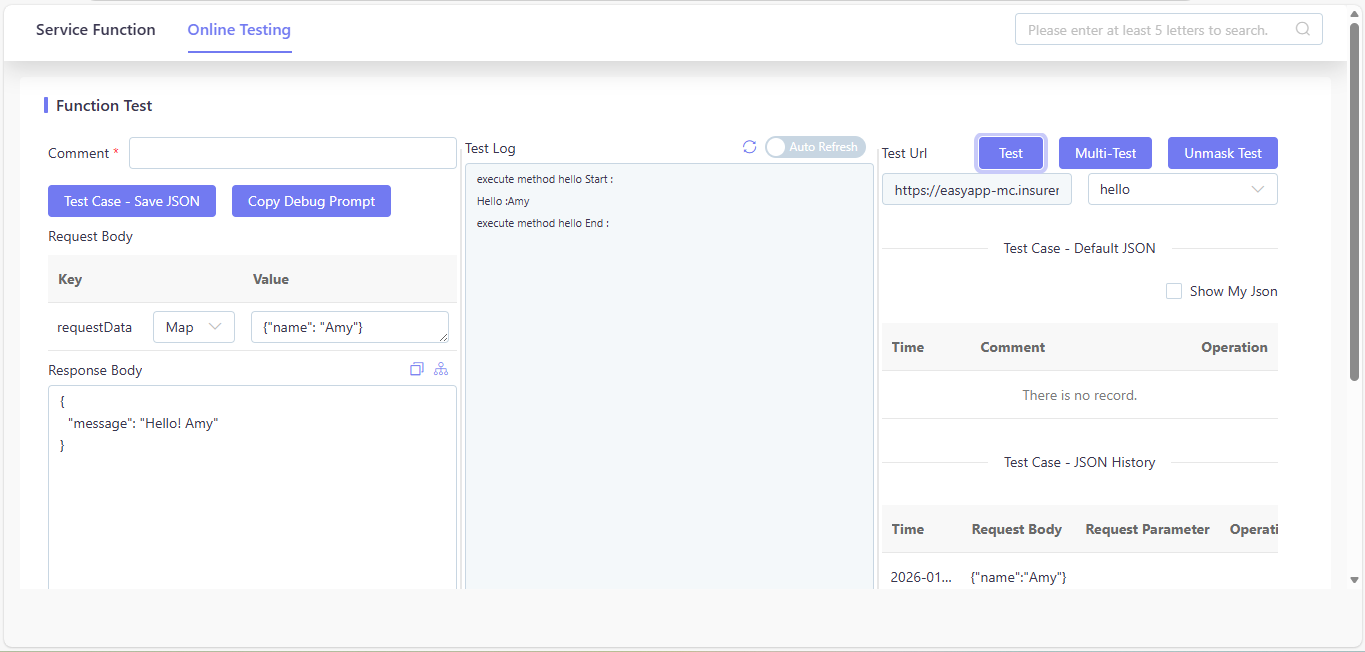Expand the hello function dropdown
Image resolution: width=1365 pixels, height=652 pixels.
[1183, 189]
